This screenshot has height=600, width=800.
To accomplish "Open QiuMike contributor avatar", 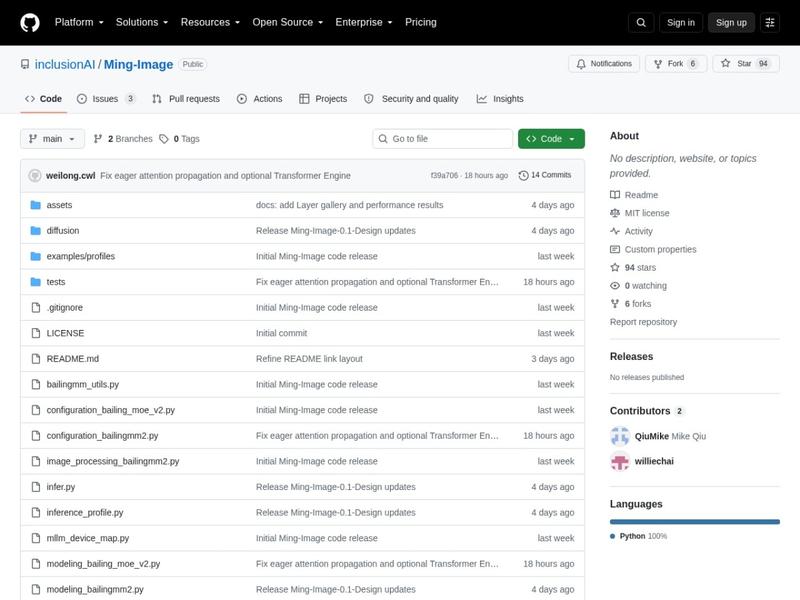I will point(620,436).
